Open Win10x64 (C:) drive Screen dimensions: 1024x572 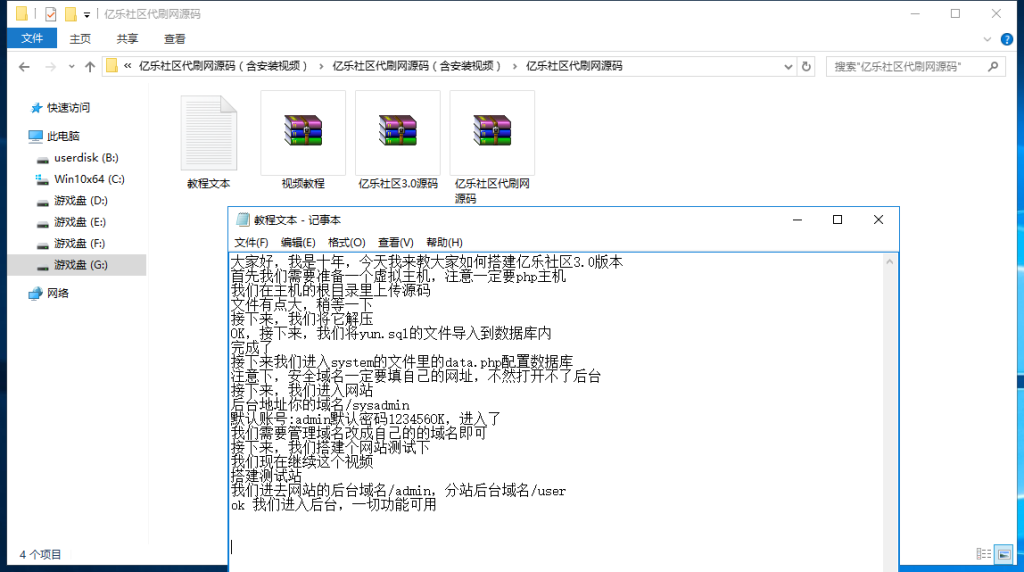pyautogui.click(x=89, y=179)
